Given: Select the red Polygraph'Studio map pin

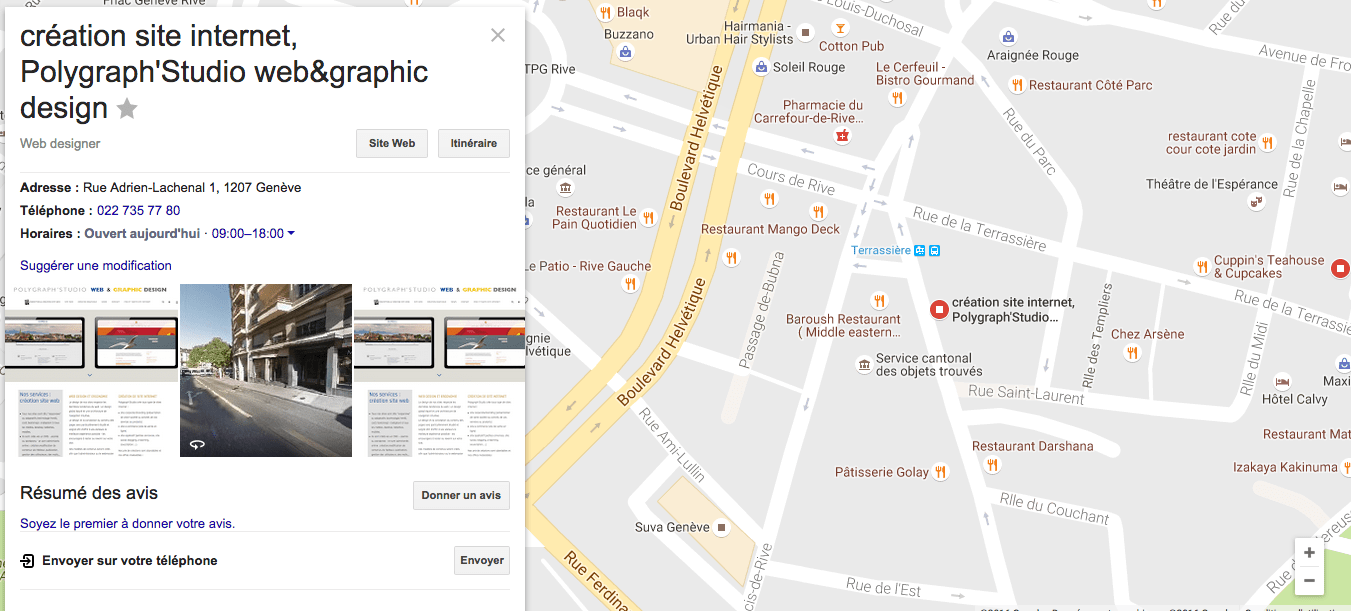Looking at the screenshot, I should (x=938, y=310).
